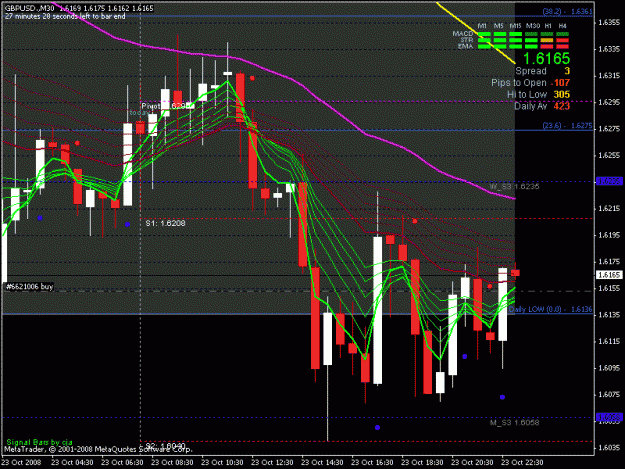The height and width of the screenshot is (469, 625).
Task: Click the 1.6195 price axis label
Action: [x=609, y=235]
